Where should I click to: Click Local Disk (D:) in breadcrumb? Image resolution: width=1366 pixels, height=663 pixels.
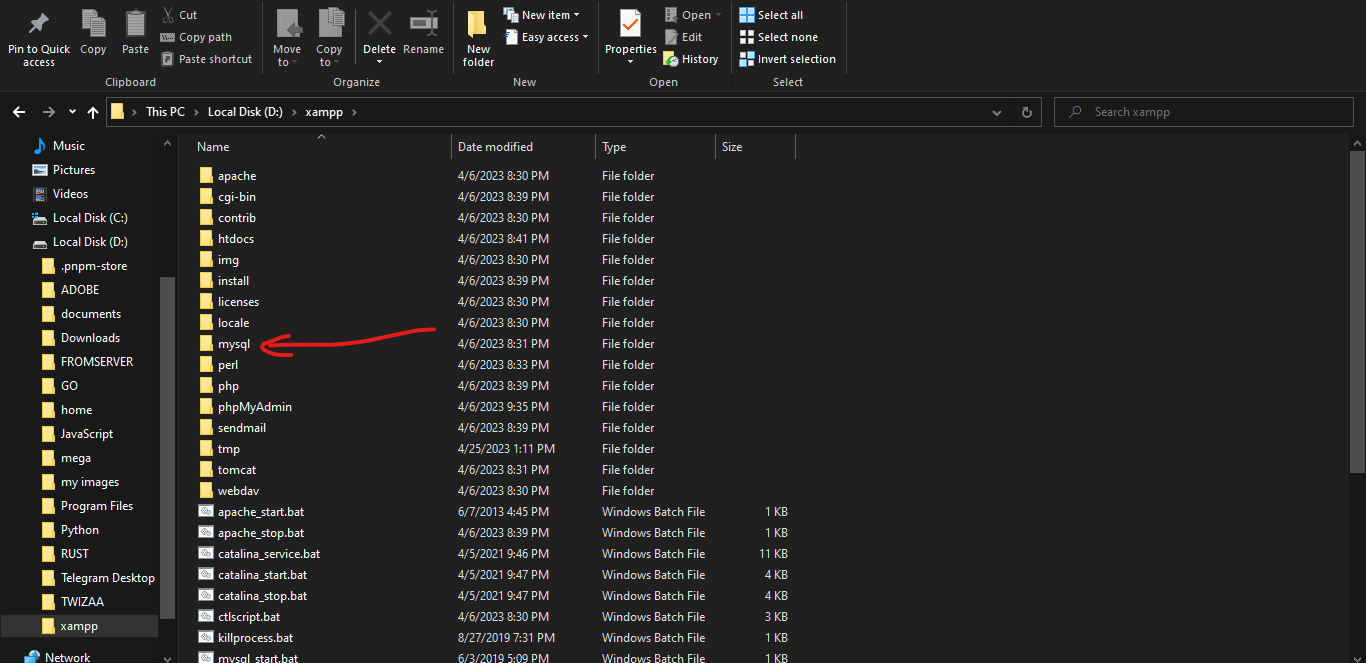point(245,112)
